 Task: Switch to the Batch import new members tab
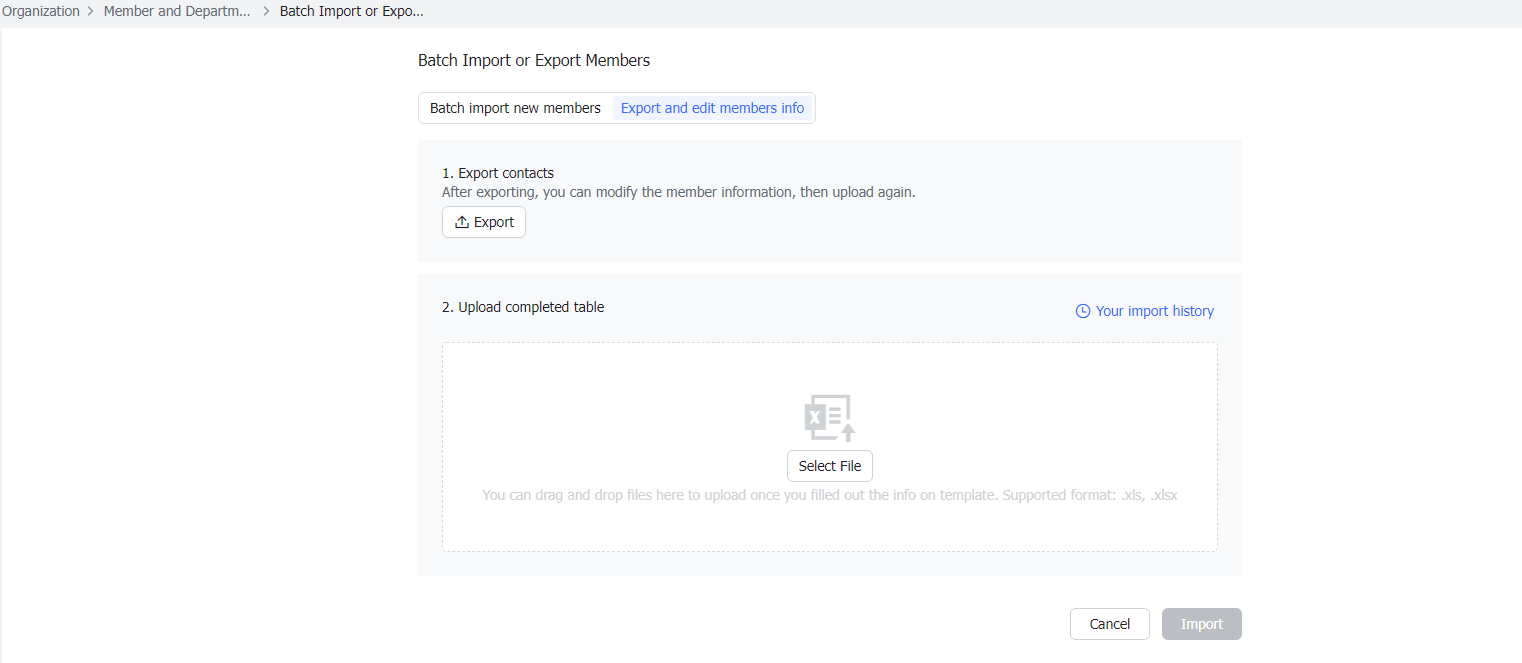pos(515,107)
